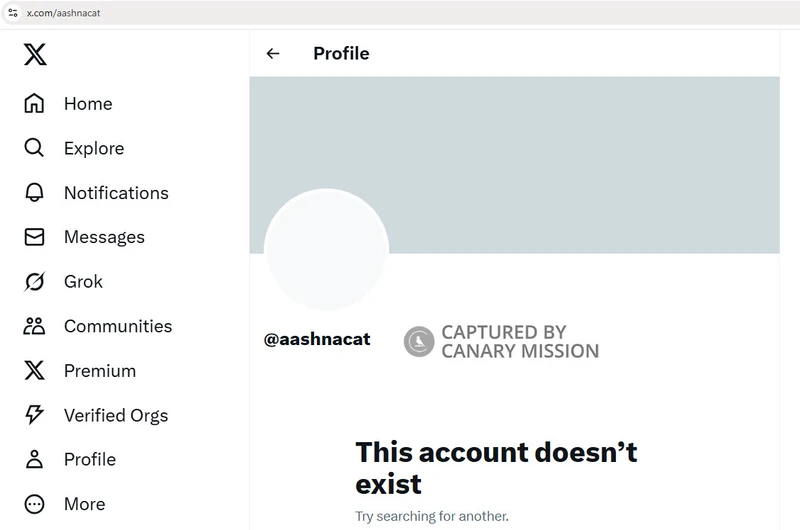The image size is (800, 530).
Task: Click the Communities people icon
Action: tap(35, 326)
